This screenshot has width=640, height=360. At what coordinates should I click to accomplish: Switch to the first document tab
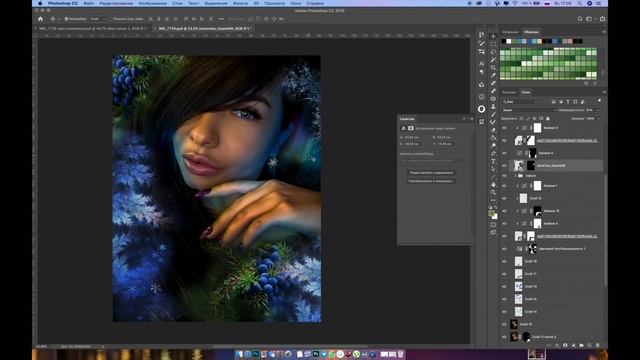92,29
